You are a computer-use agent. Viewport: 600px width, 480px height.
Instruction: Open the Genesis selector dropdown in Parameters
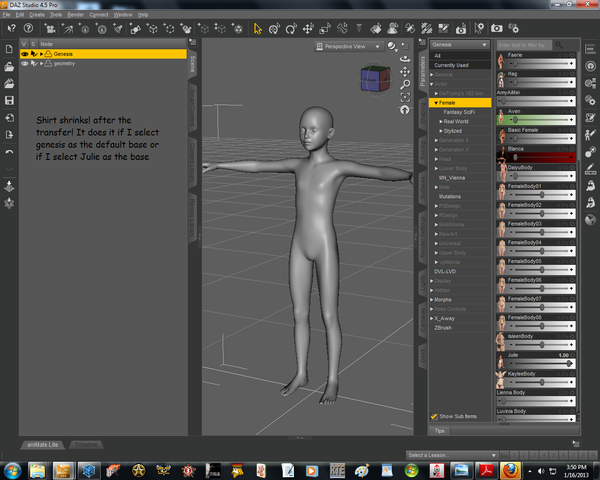point(460,45)
